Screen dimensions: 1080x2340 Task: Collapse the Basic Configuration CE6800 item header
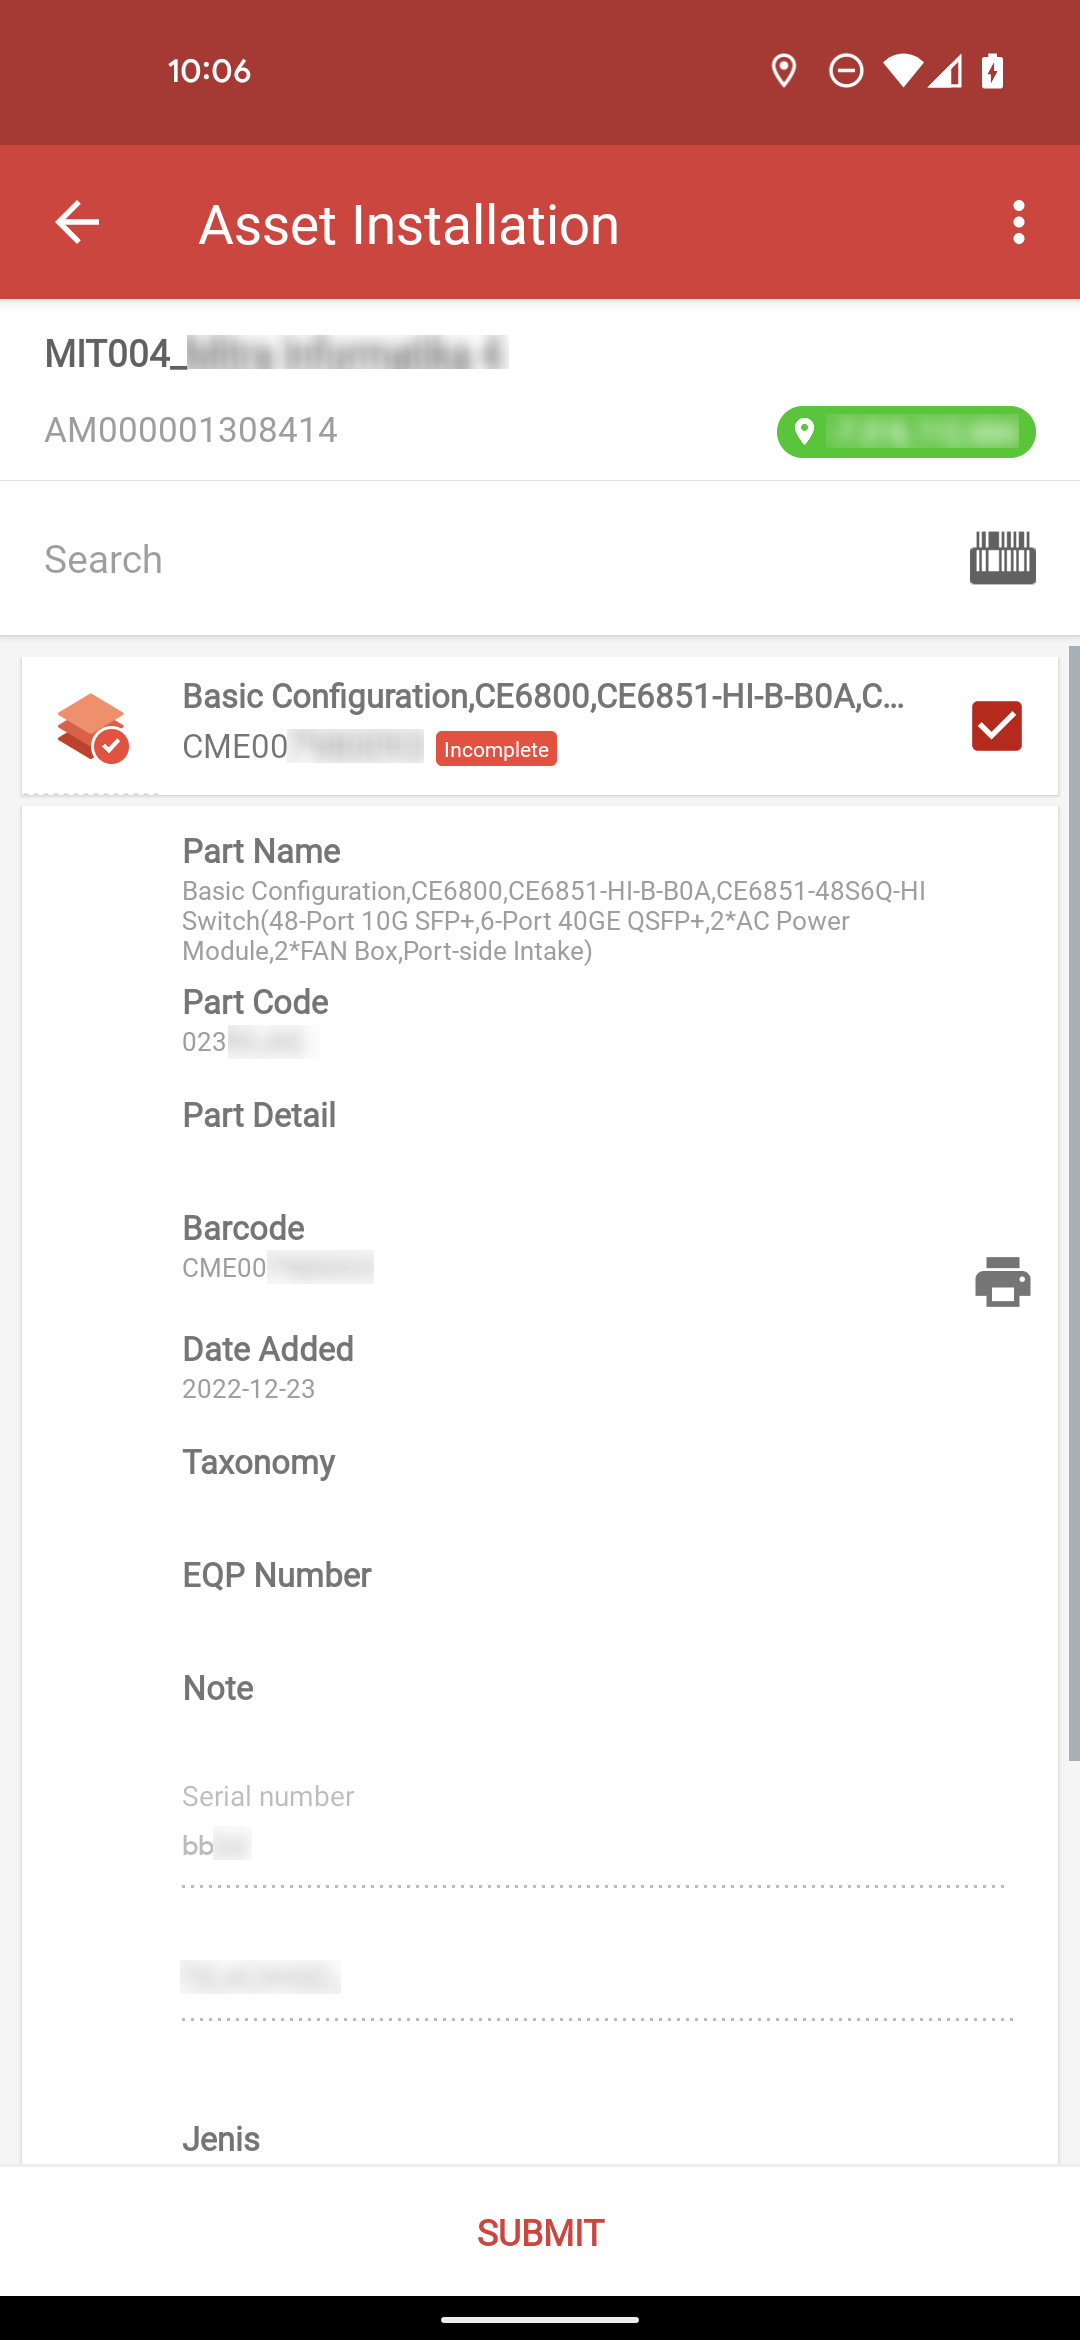point(540,726)
